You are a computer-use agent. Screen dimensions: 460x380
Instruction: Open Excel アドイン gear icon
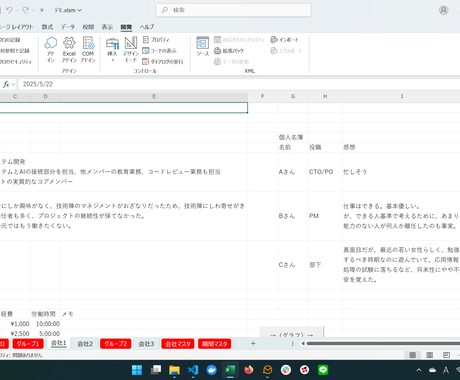click(x=69, y=49)
